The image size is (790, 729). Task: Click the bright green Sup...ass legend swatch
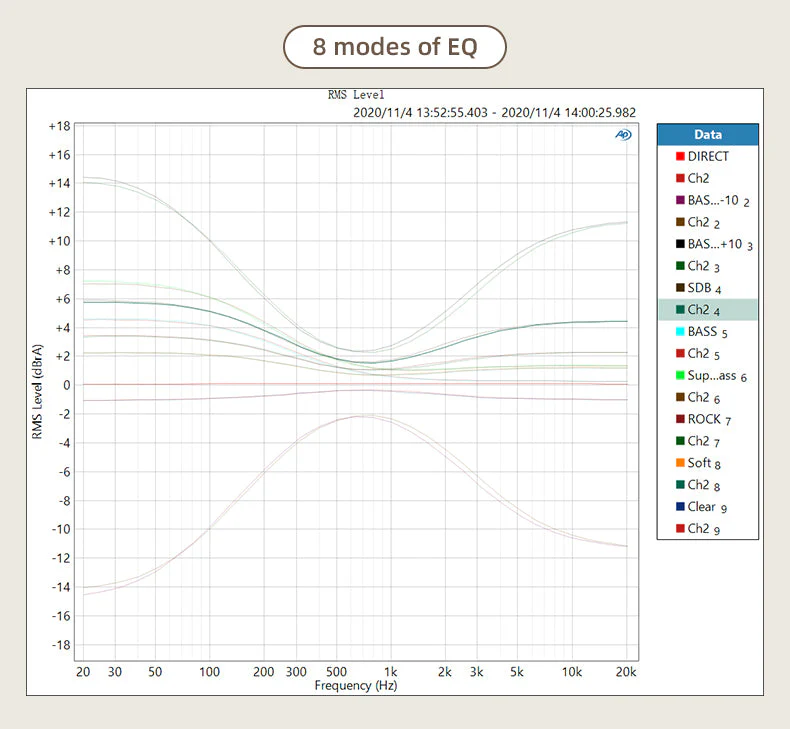(x=680, y=375)
